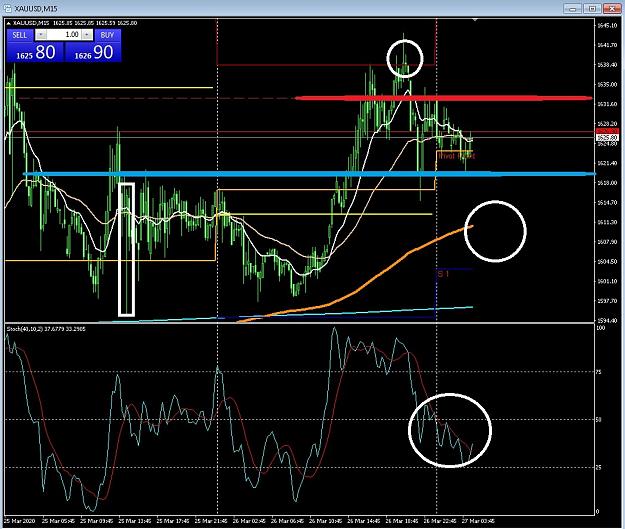Image resolution: width=625 pixels, height=529 pixels.
Task: Click the 1601.10 price scale value
Action: pyautogui.click(x=607, y=281)
